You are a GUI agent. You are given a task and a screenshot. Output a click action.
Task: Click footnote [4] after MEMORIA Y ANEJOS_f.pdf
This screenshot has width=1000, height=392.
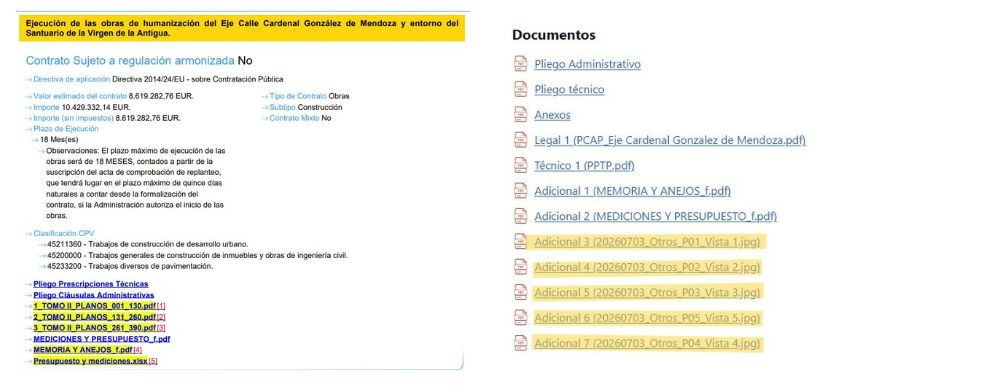138,350
